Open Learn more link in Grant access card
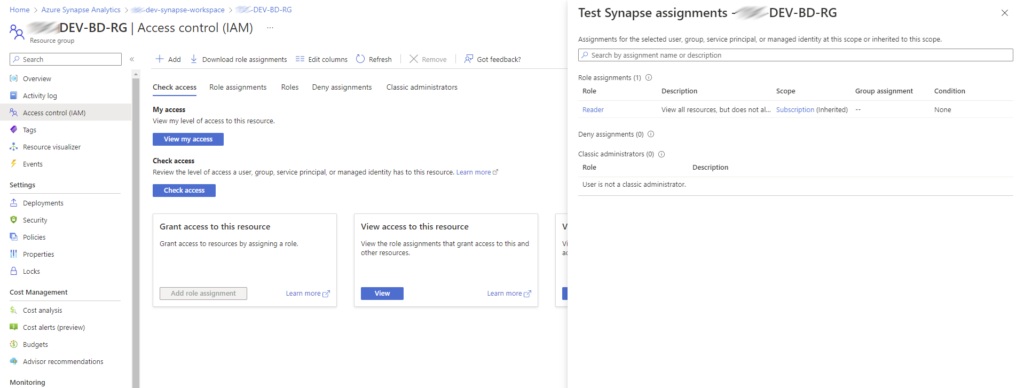1024x388 pixels. (308, 293)
